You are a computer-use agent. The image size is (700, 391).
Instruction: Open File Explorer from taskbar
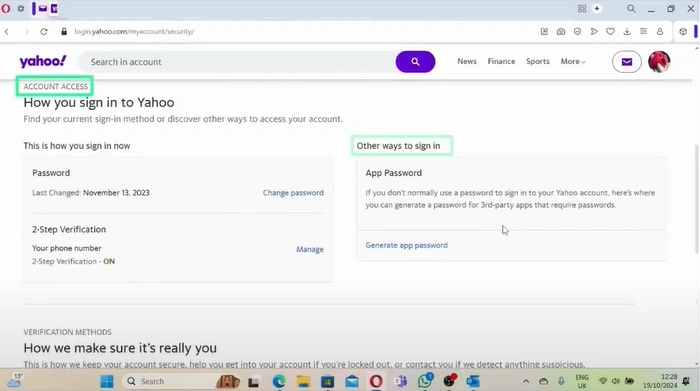click(x=303, y=381)
